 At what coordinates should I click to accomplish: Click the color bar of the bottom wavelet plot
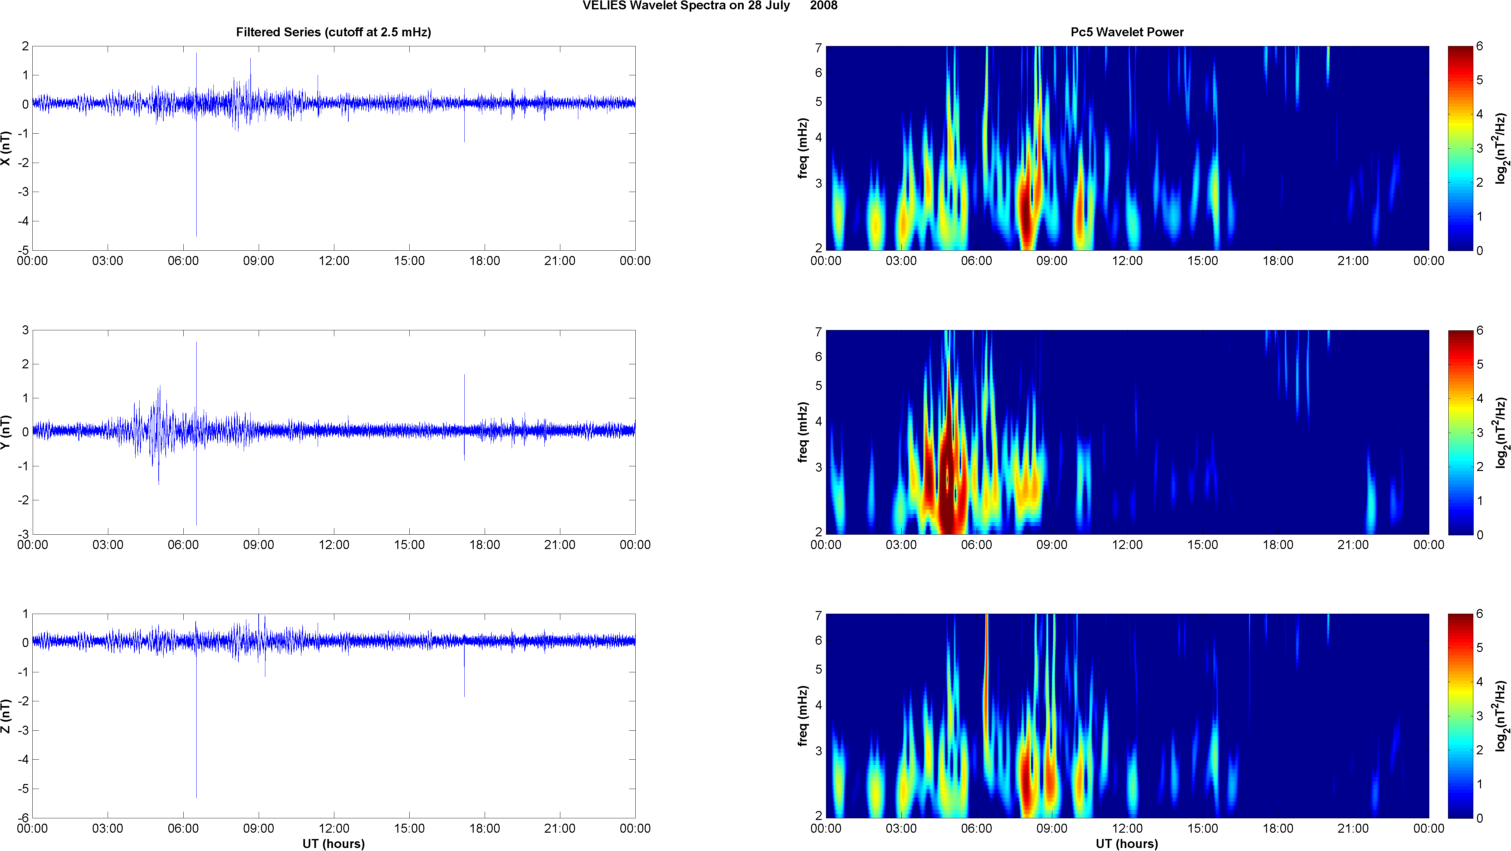tap(1460, 716)
